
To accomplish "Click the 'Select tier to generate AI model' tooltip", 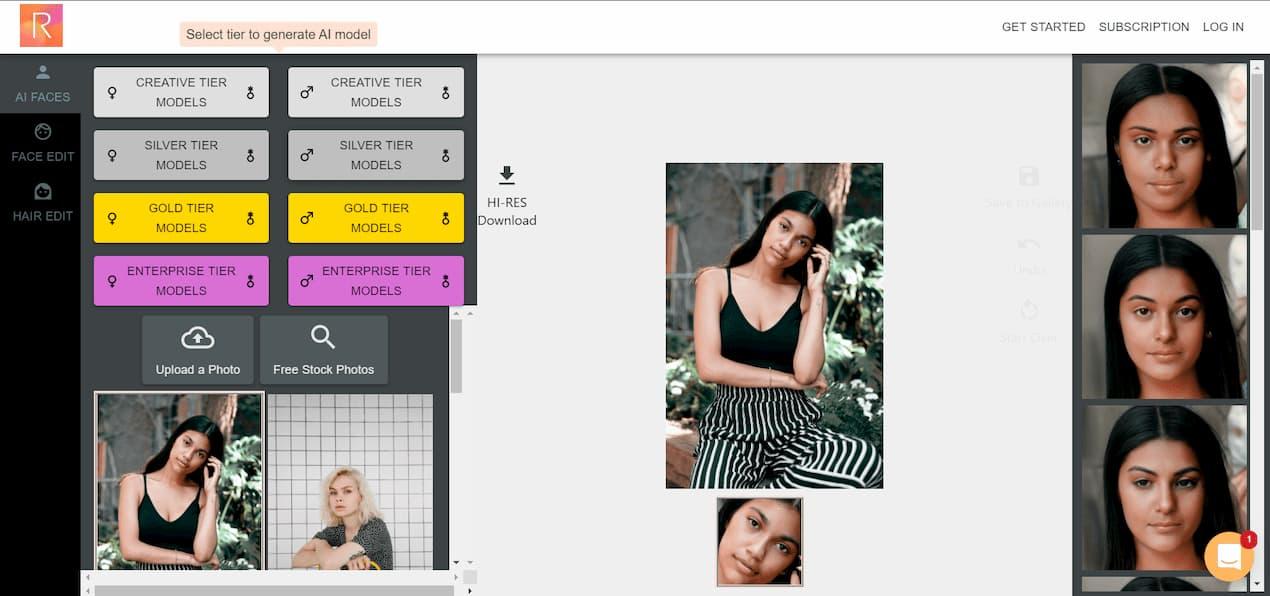I will (279, 34).
